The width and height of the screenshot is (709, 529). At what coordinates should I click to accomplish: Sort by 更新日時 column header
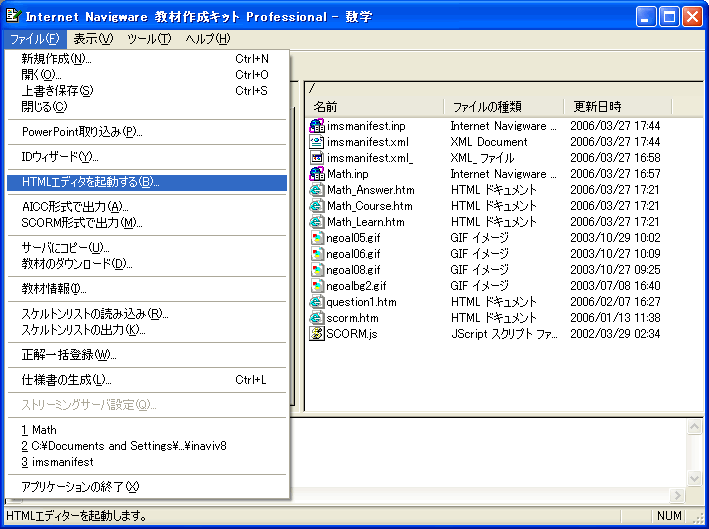pyautogui.click(x=618, y=107)
